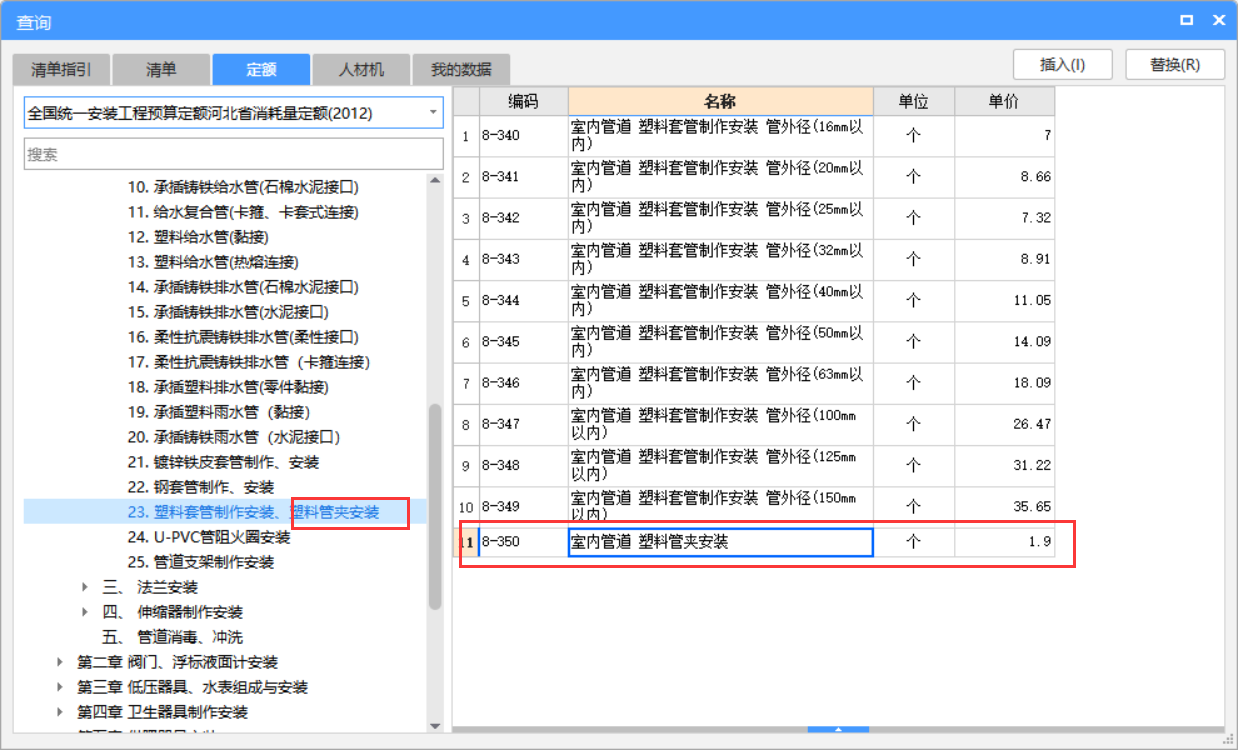Click the 编码 column header
Image resolution: width=1238 pixels, height=750 pixels.
pos(523,101)
